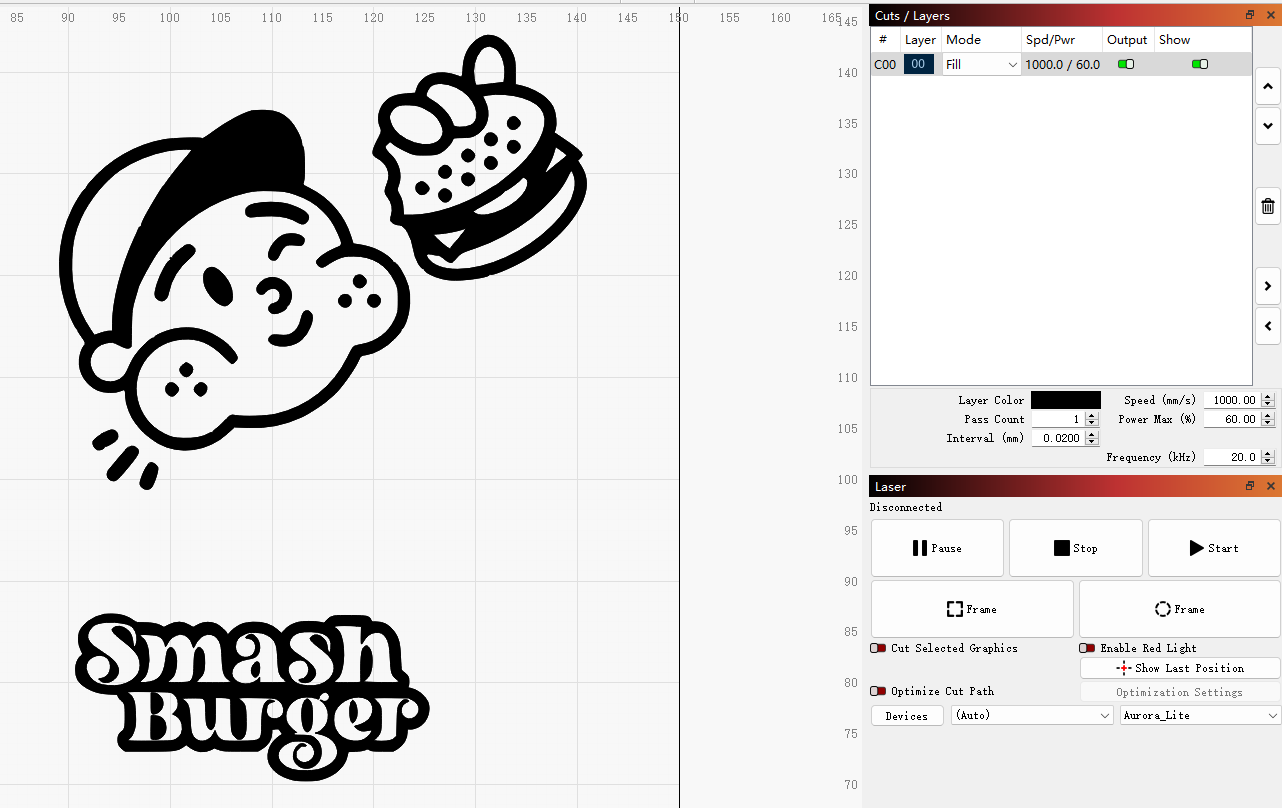Click Show Last Position button

(x=1180, y=668)
